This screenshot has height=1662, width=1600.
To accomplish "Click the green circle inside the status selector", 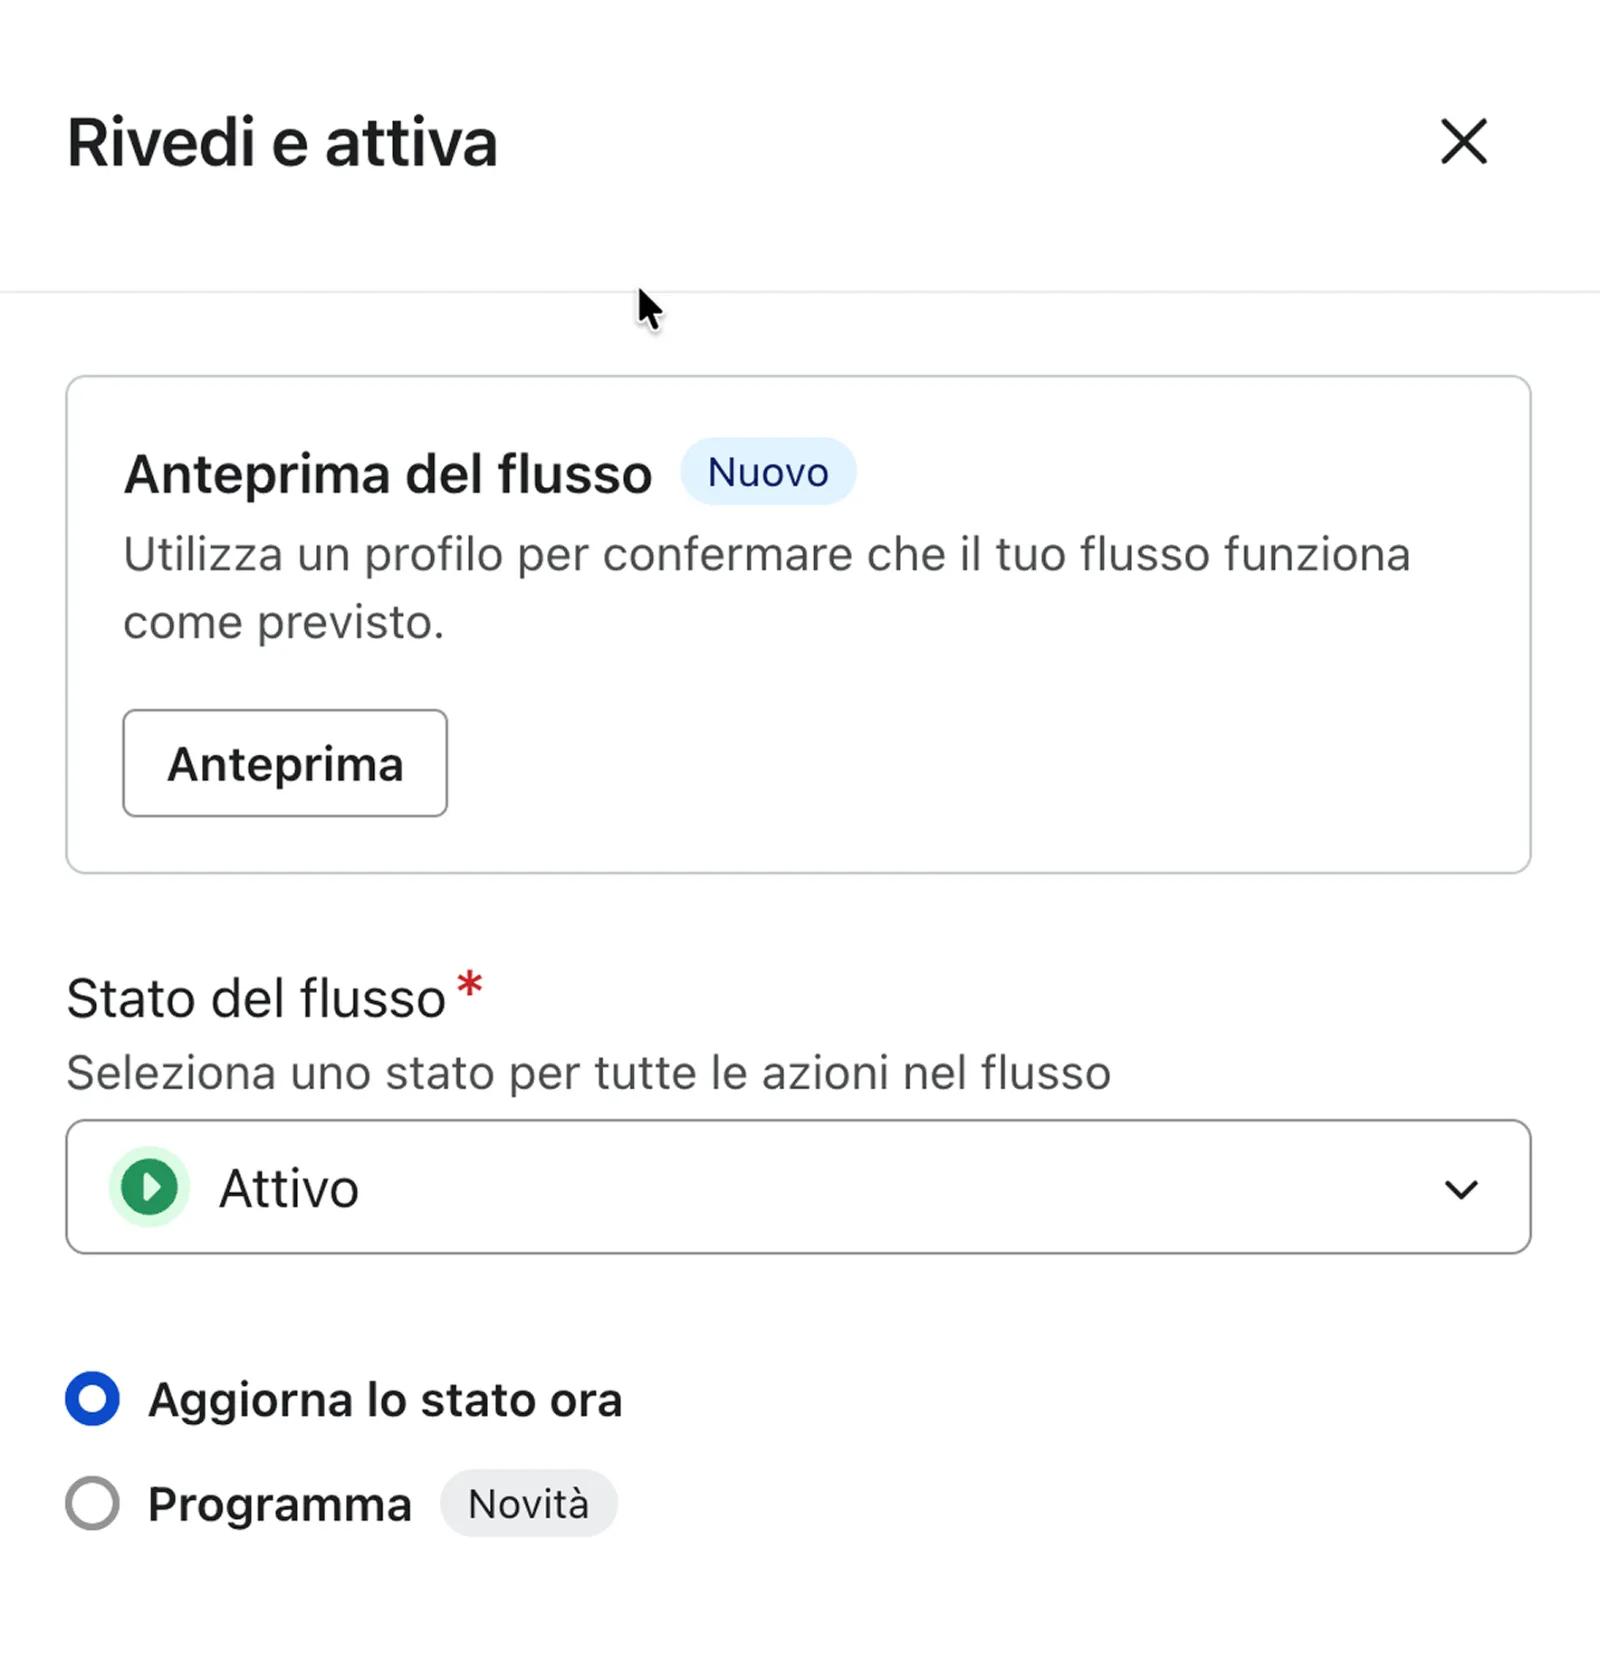I will 148,1188.
